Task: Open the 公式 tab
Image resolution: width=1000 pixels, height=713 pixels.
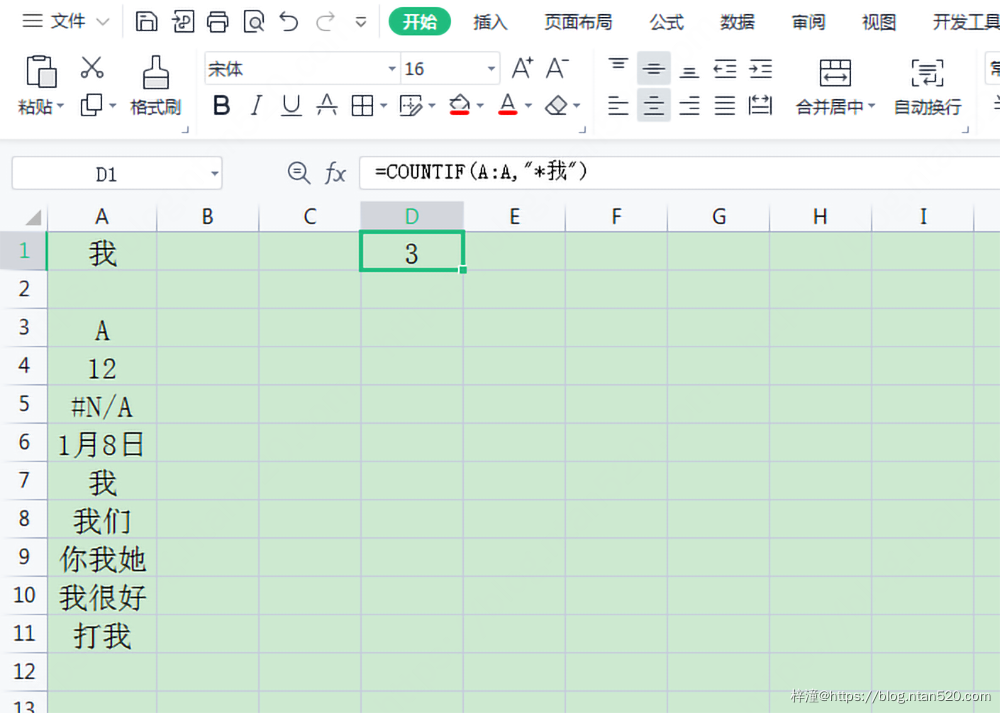Action: (666, 22)
